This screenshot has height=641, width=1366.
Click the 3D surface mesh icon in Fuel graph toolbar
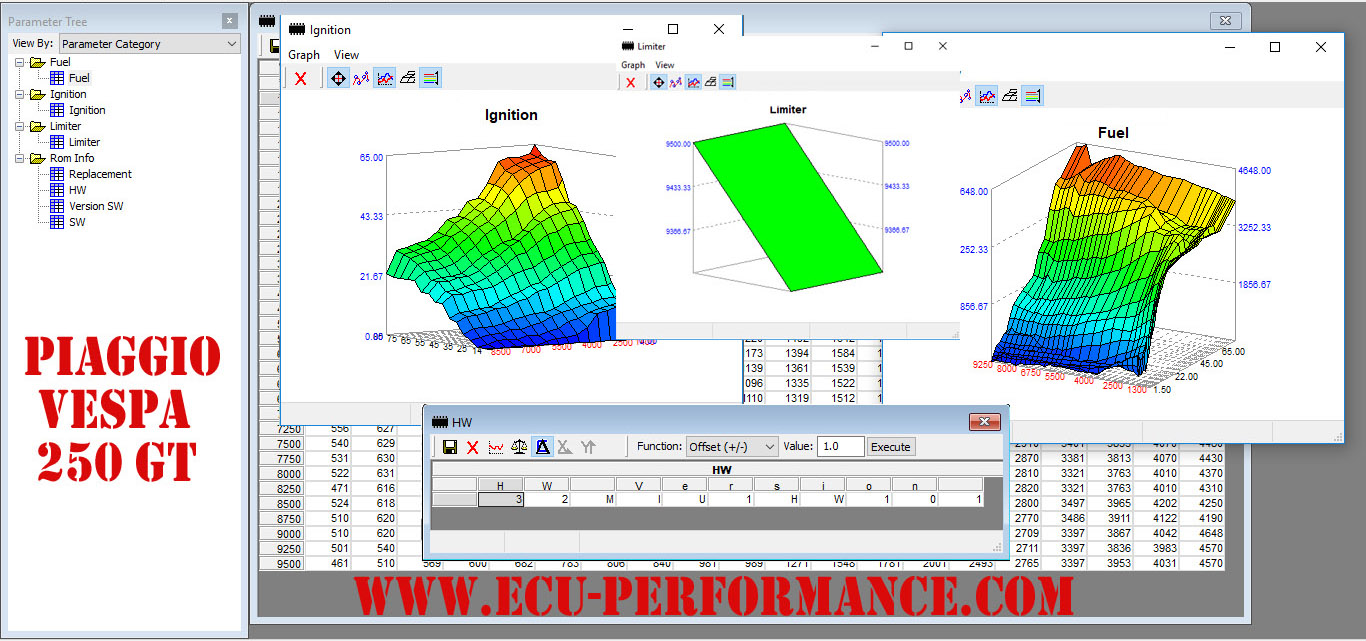point(1010,95)
